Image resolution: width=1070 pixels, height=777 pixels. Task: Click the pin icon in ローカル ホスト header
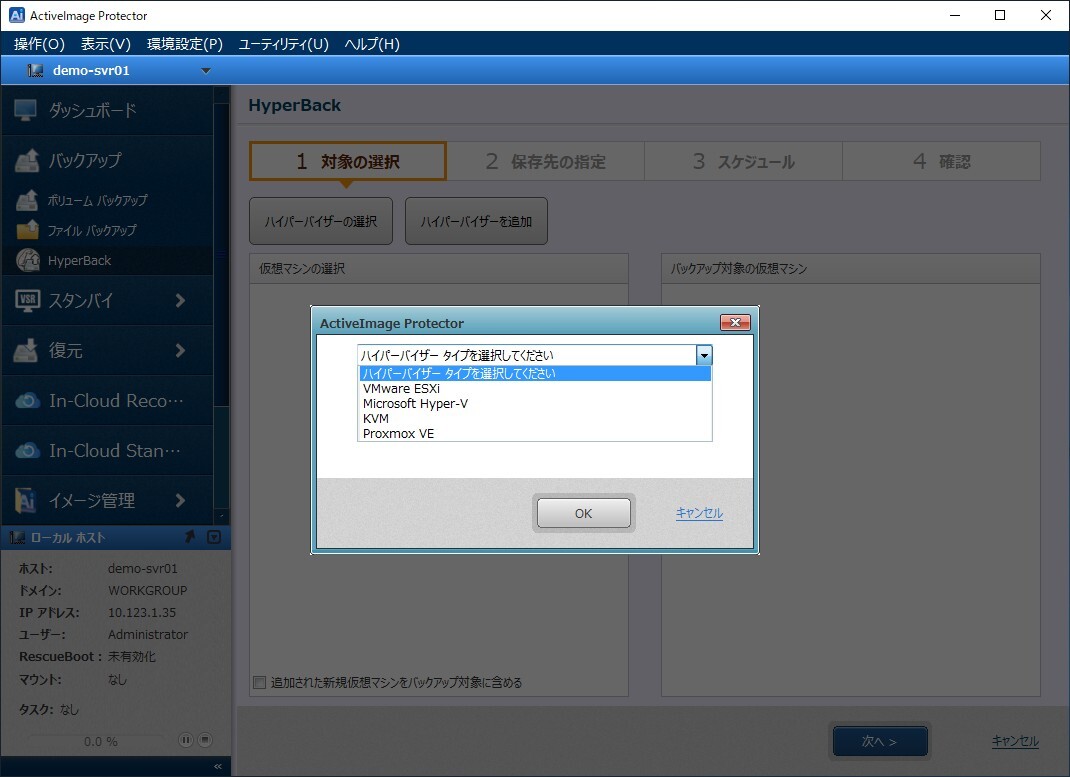190,537
